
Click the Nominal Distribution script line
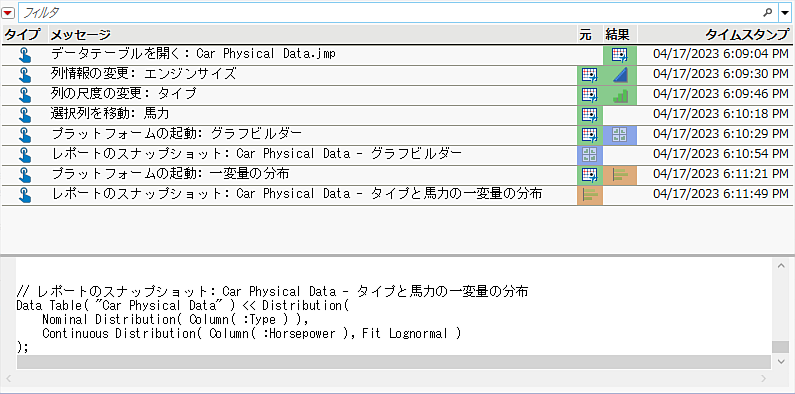(x=175, y=320)
